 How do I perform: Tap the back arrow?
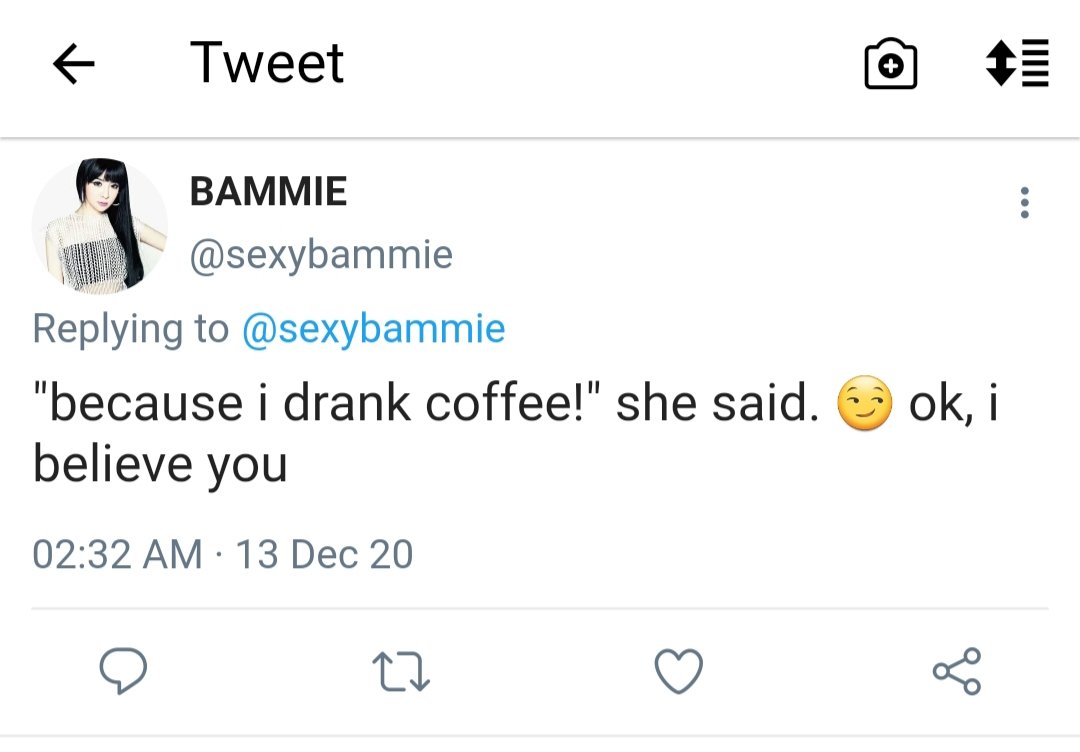click(x=73, y=65)
